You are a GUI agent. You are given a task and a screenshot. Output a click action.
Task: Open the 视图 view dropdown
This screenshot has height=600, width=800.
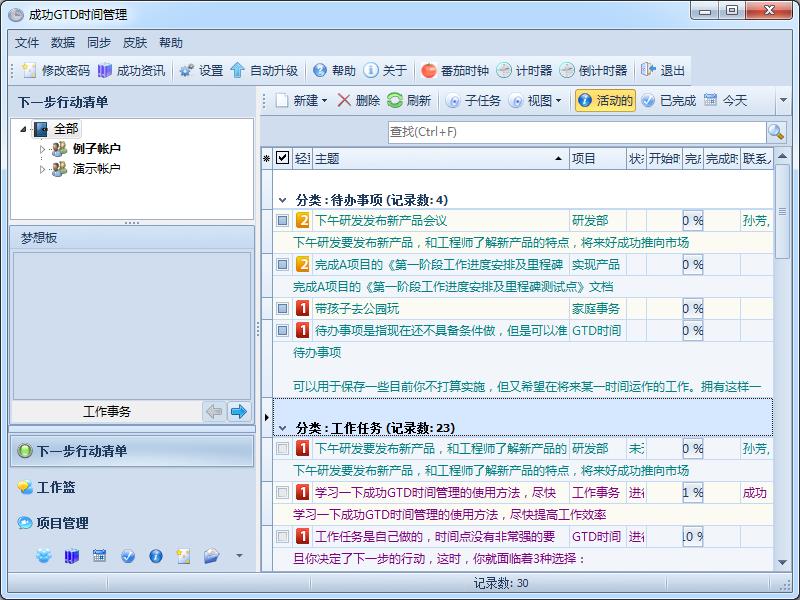535,101
